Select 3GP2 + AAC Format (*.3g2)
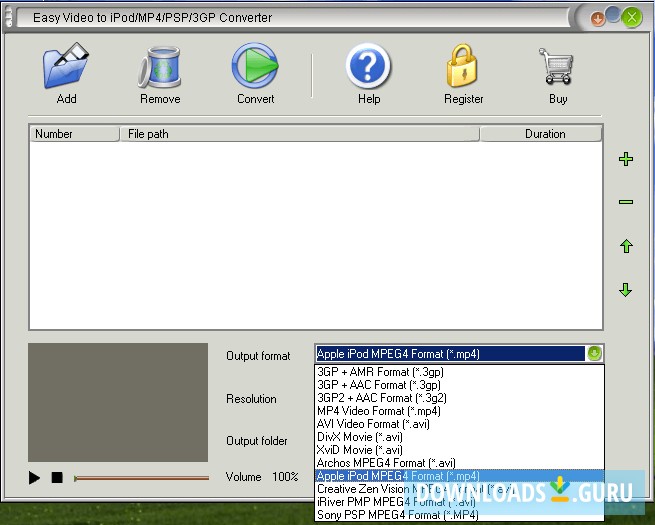The image size is (655, 525). [x=459, y=398]
